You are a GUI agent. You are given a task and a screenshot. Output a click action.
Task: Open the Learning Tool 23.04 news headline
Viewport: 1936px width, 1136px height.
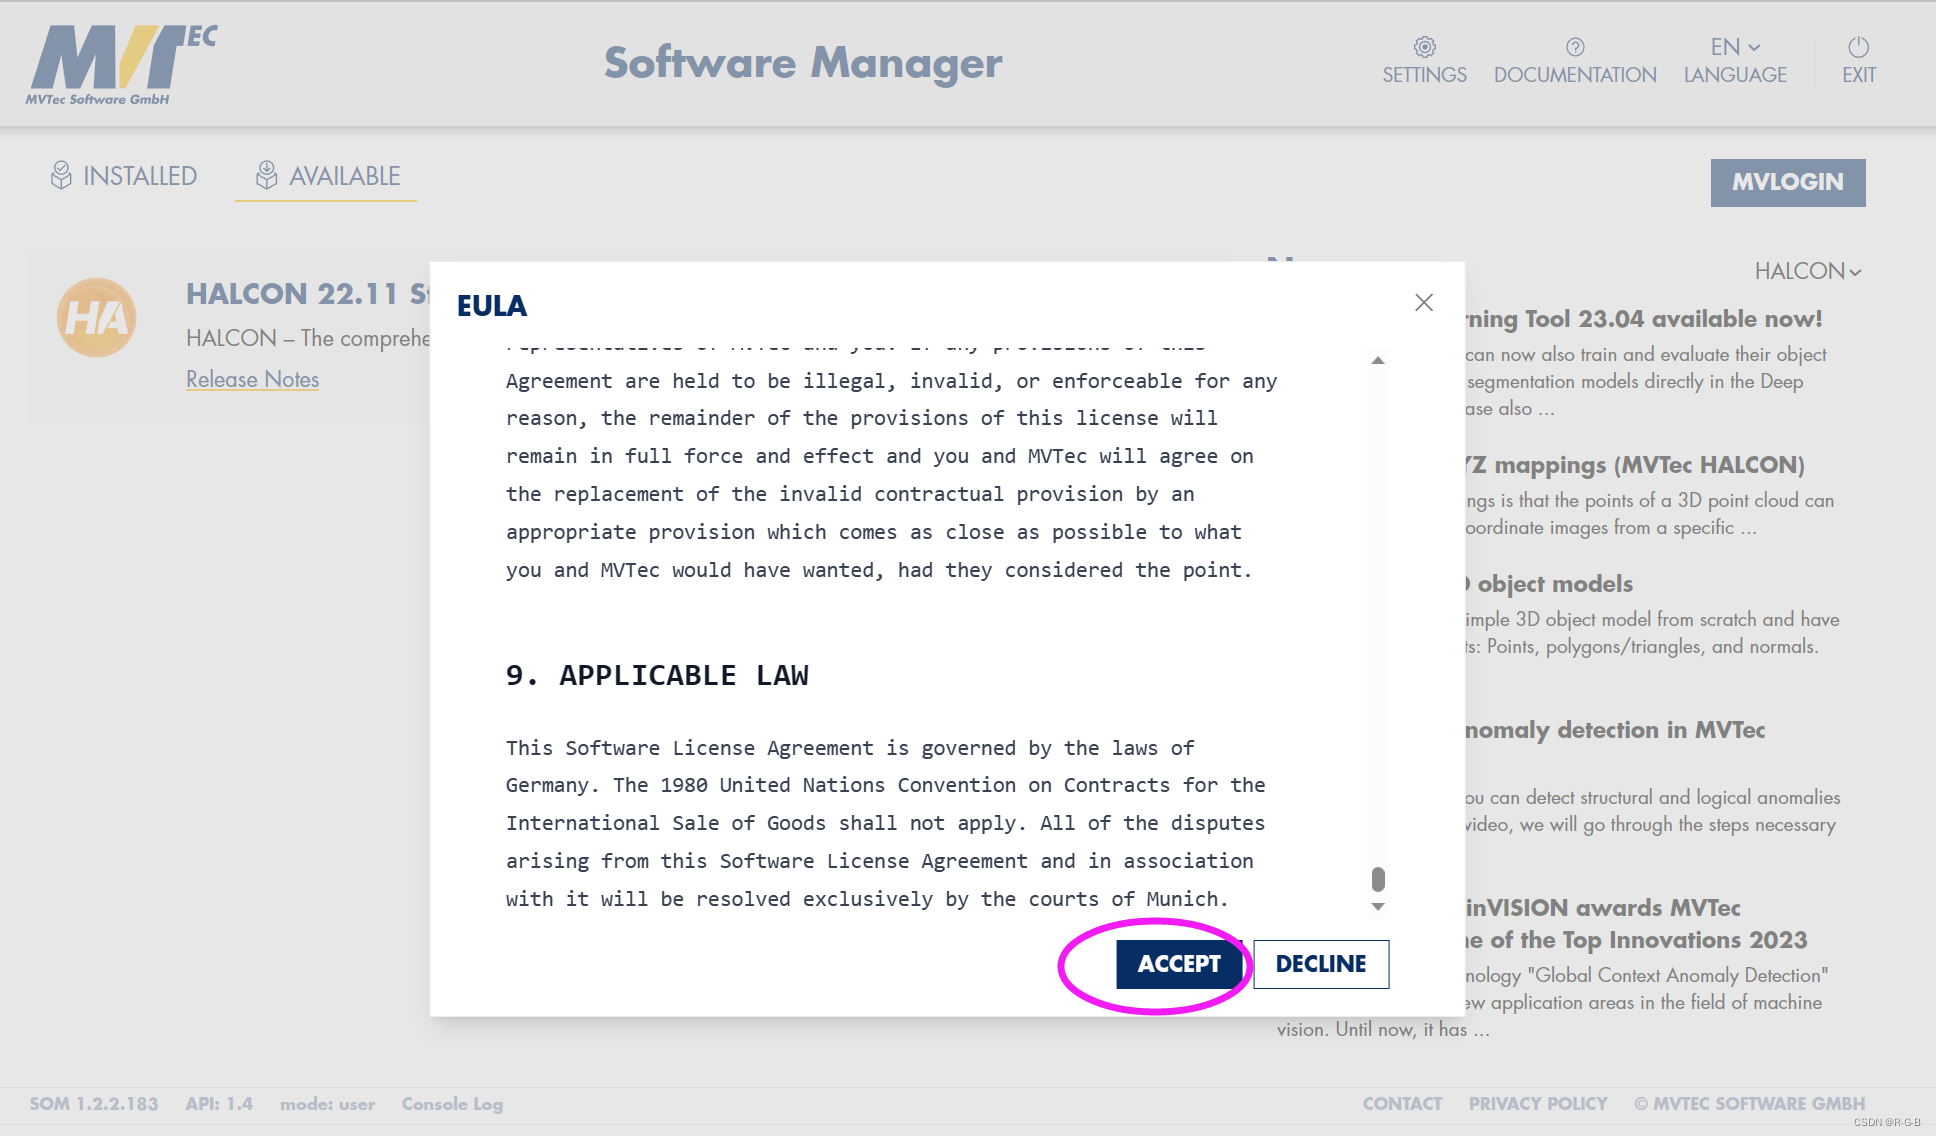[1644, 319]
